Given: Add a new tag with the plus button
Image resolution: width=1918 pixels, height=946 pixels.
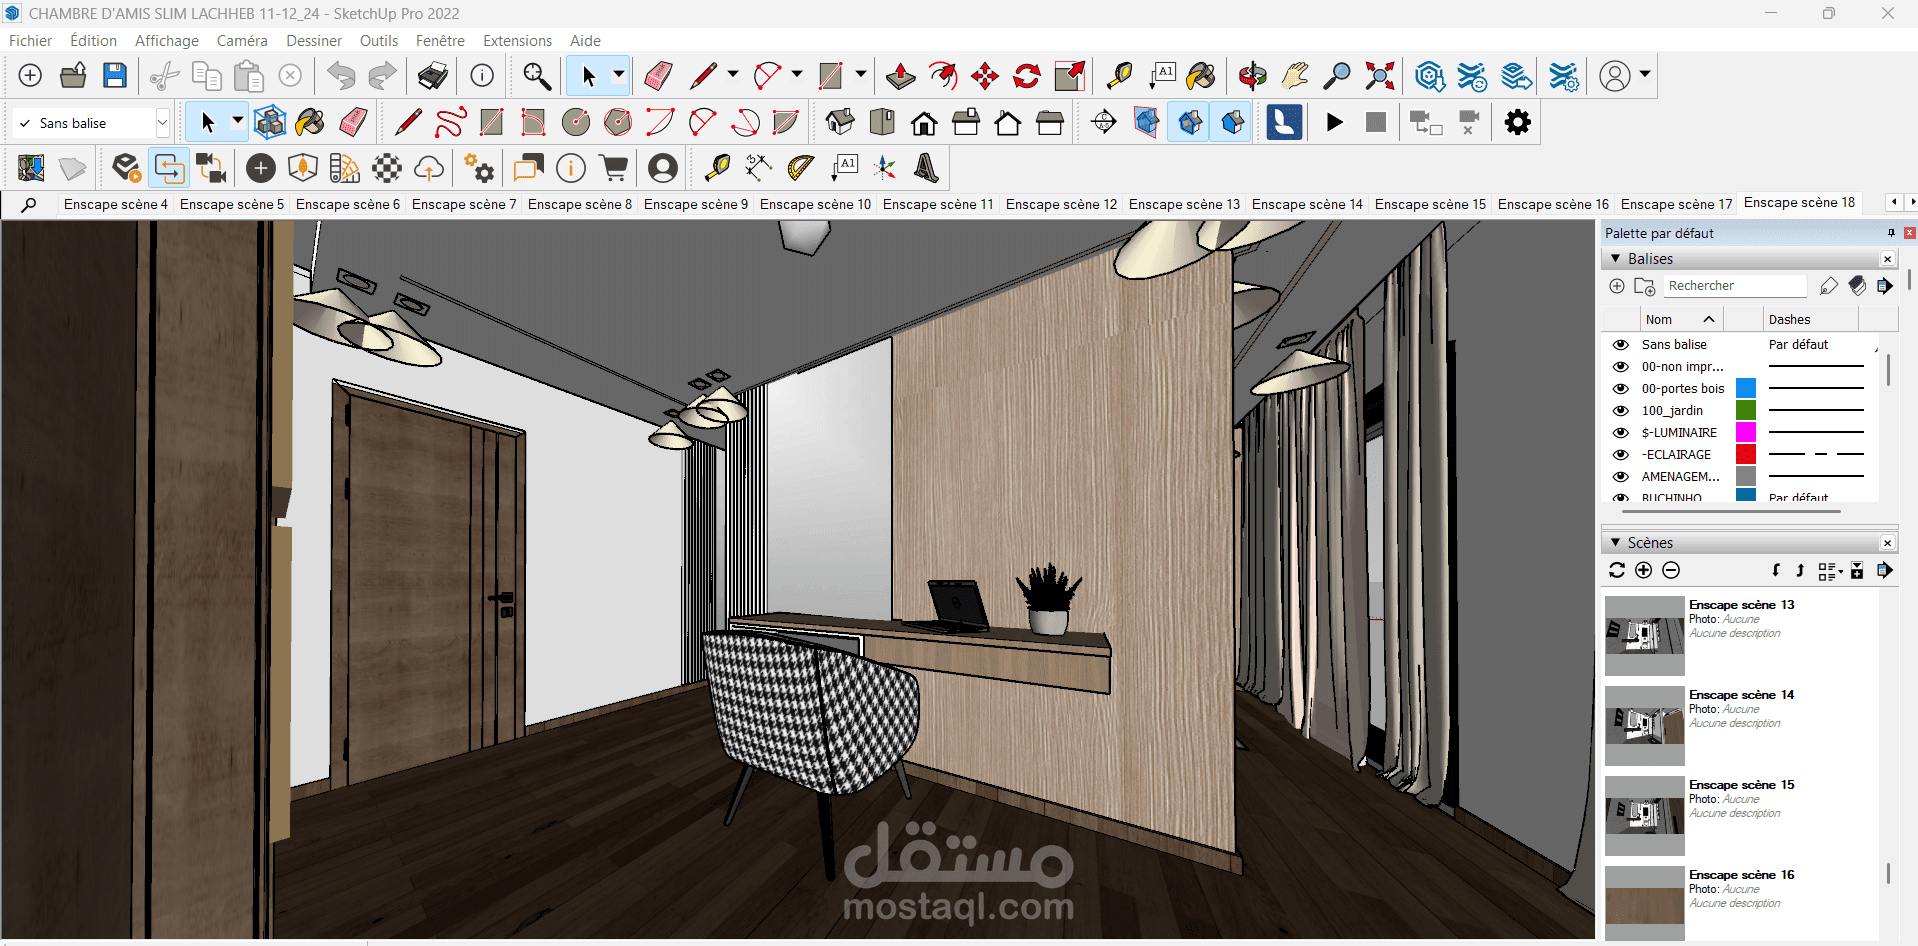Looking at the screenshot, I should [1617, 286].
